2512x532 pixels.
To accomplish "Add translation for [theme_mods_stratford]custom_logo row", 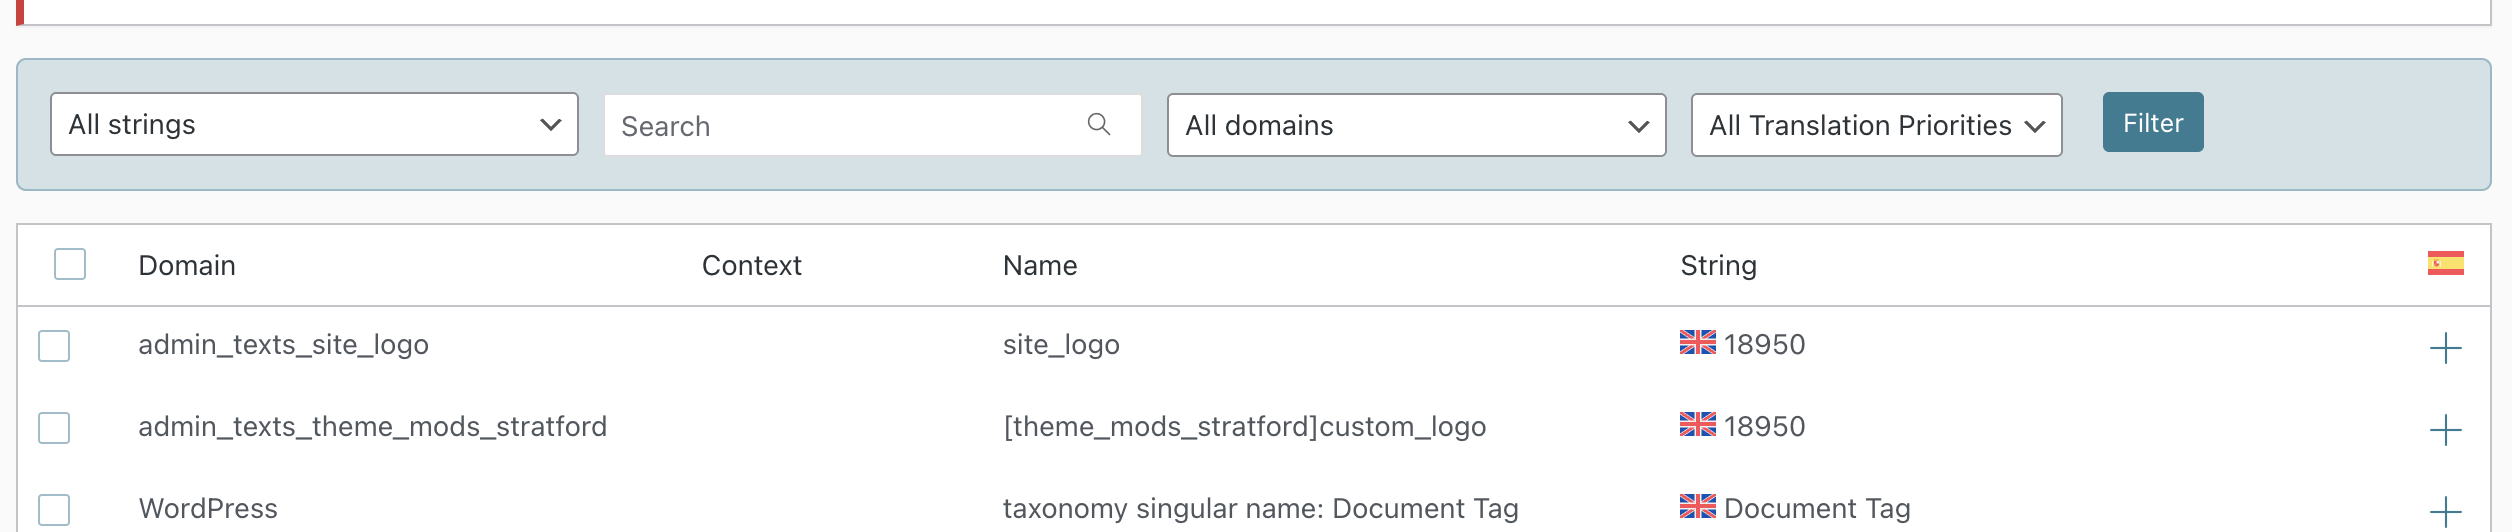I will [2445, 430].
